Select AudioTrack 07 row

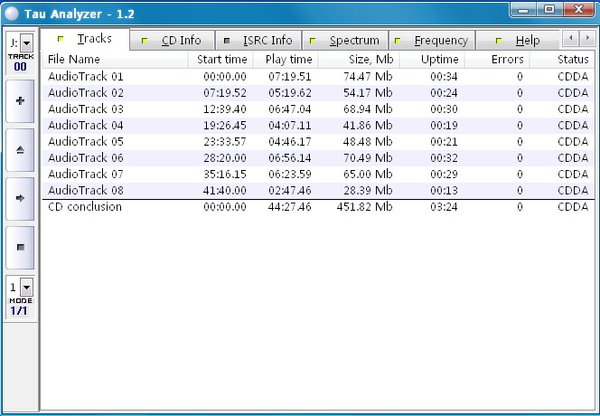click(x=318, y=175)
